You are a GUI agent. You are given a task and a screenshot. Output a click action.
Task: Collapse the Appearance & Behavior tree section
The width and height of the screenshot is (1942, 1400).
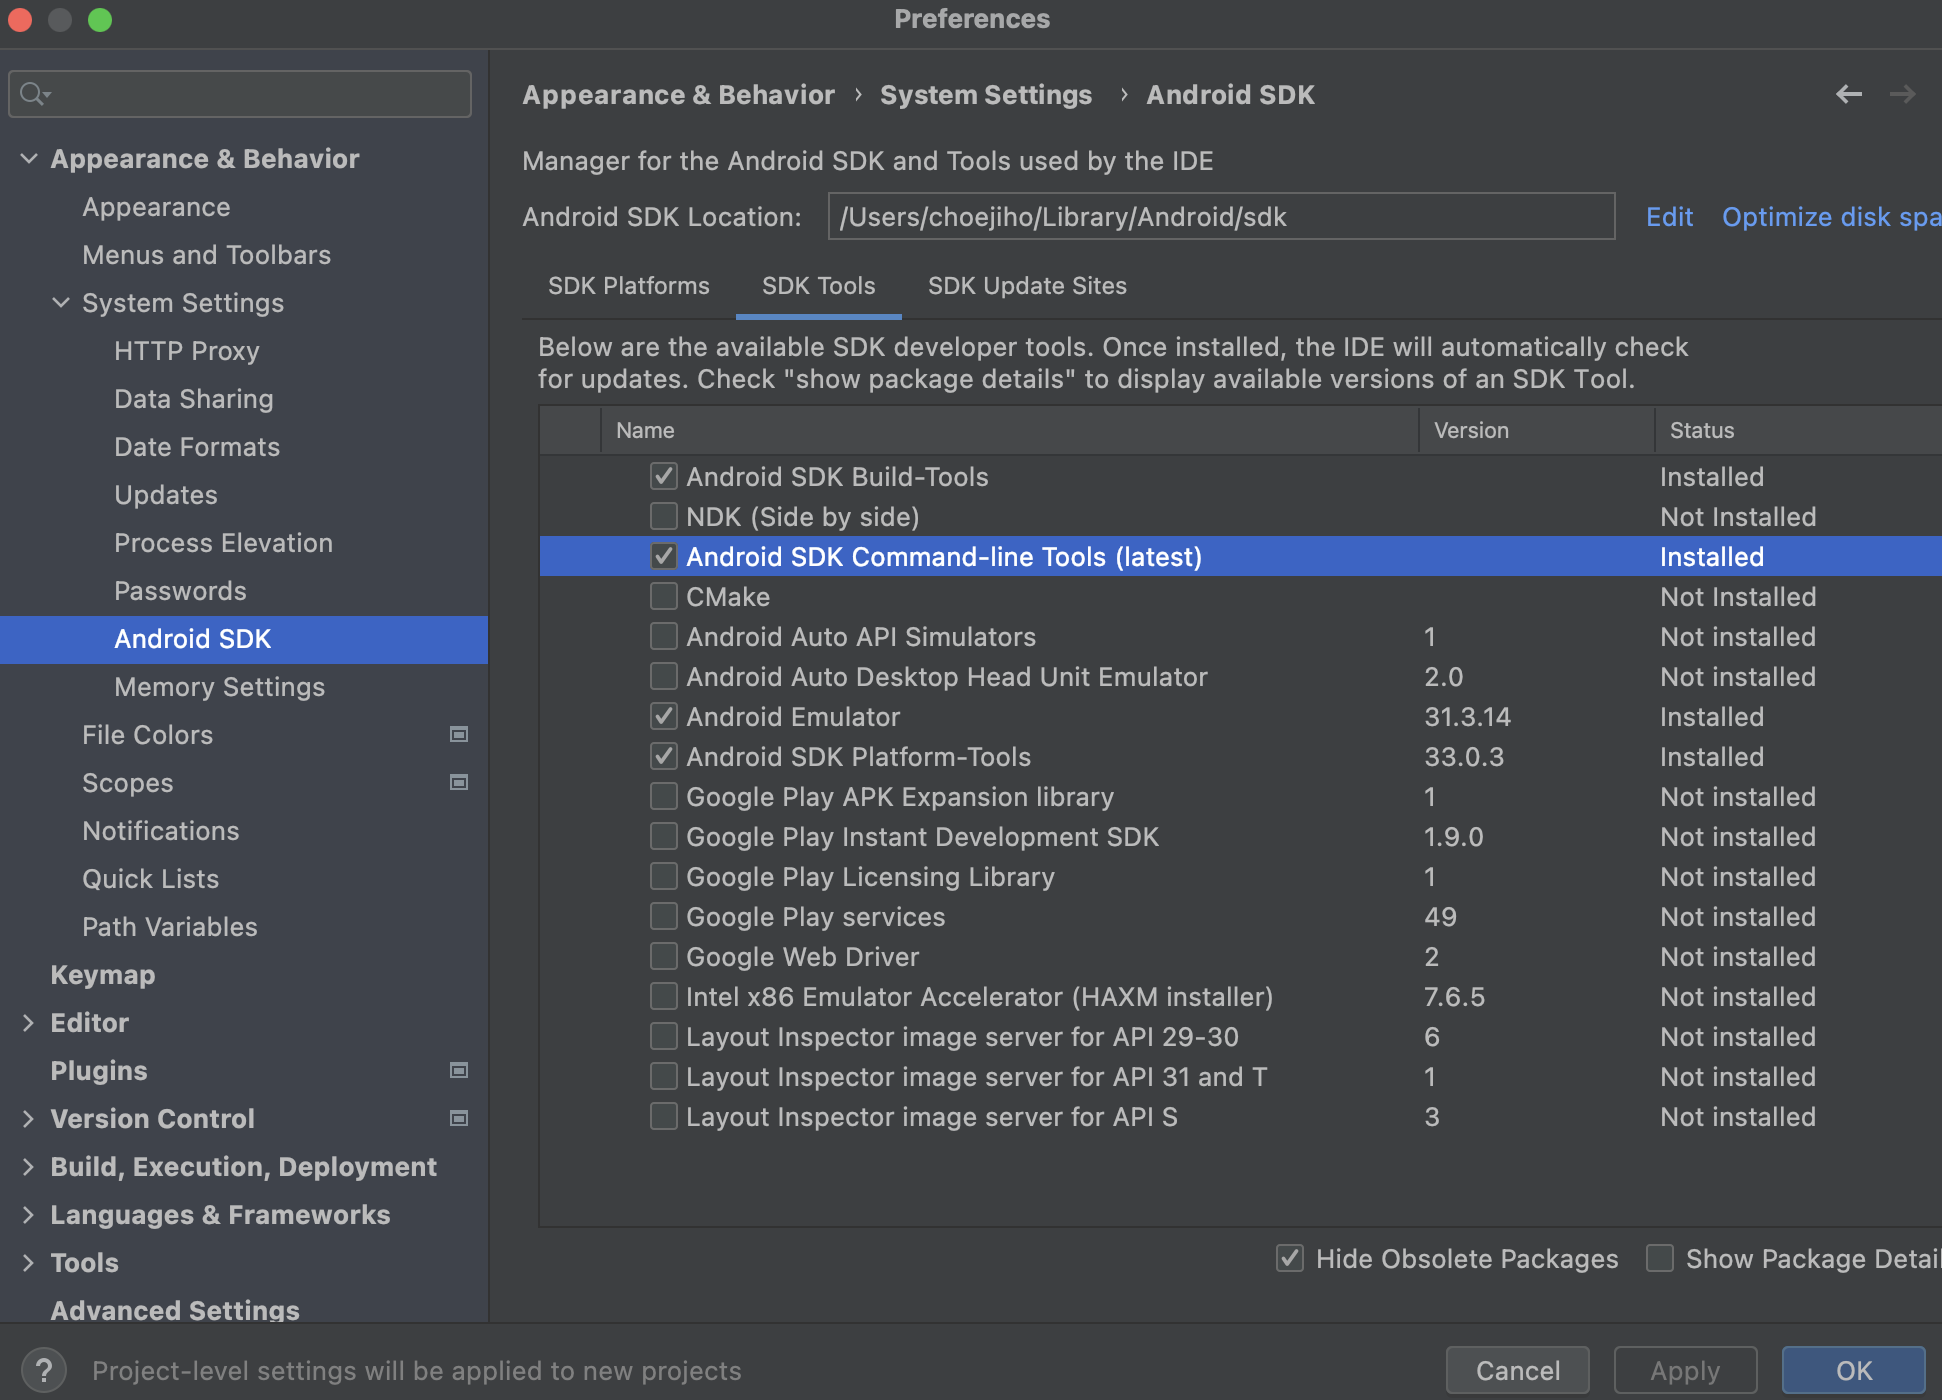point(29,159)
